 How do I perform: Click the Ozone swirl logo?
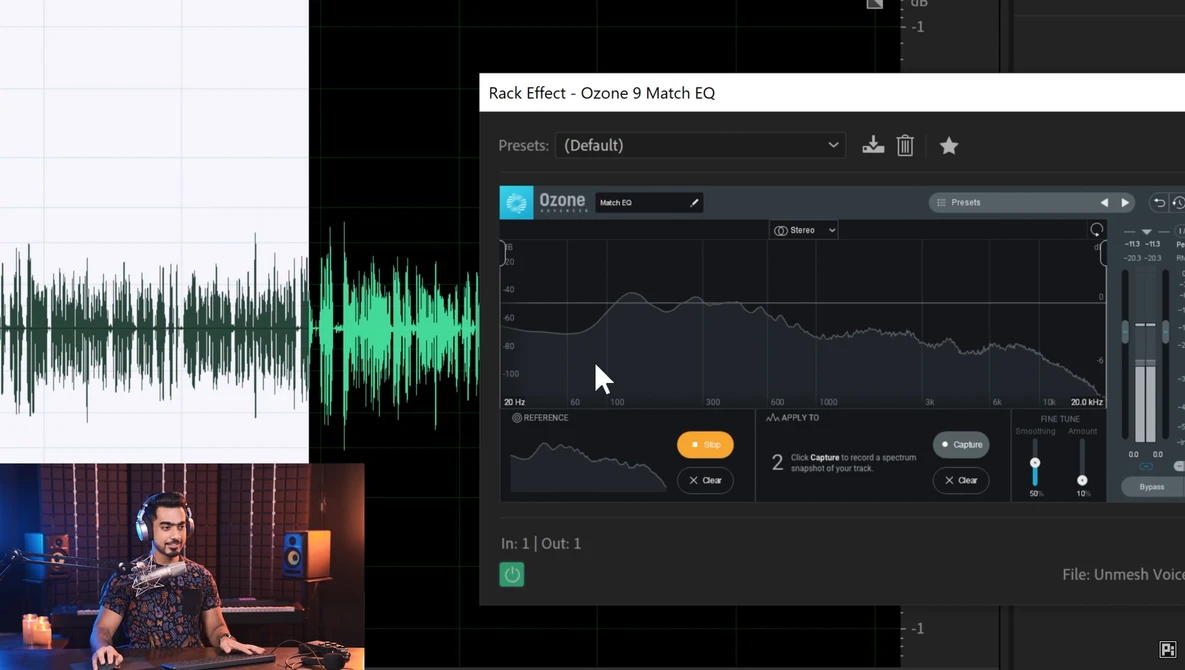[x=517, y=202]
